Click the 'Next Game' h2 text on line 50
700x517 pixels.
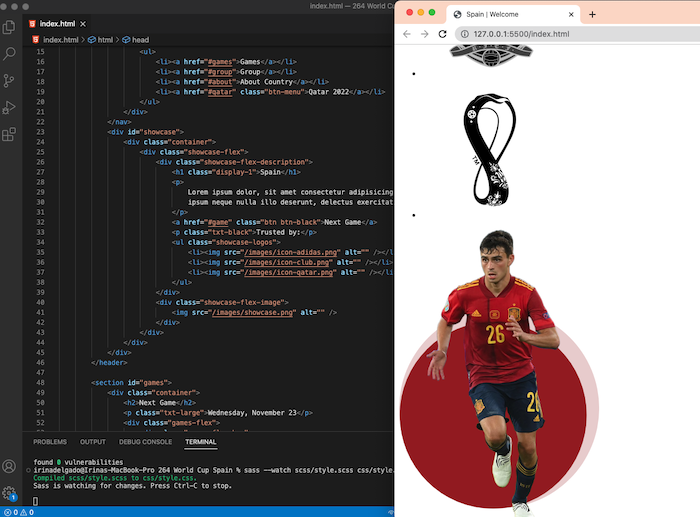(x=157, y=403)
